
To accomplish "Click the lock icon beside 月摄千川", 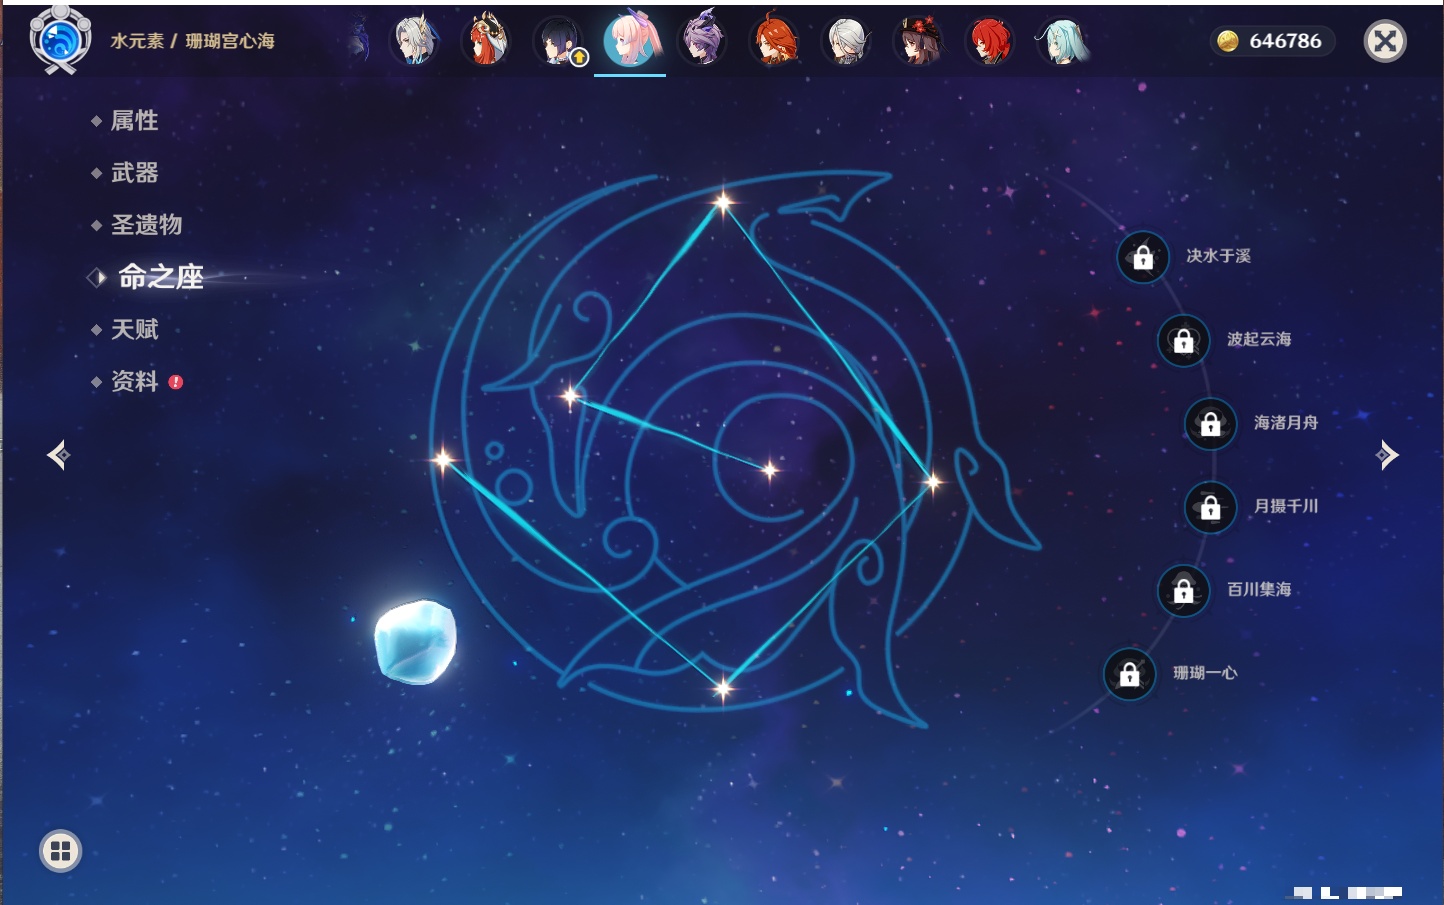I will [x=1210, y=507].
